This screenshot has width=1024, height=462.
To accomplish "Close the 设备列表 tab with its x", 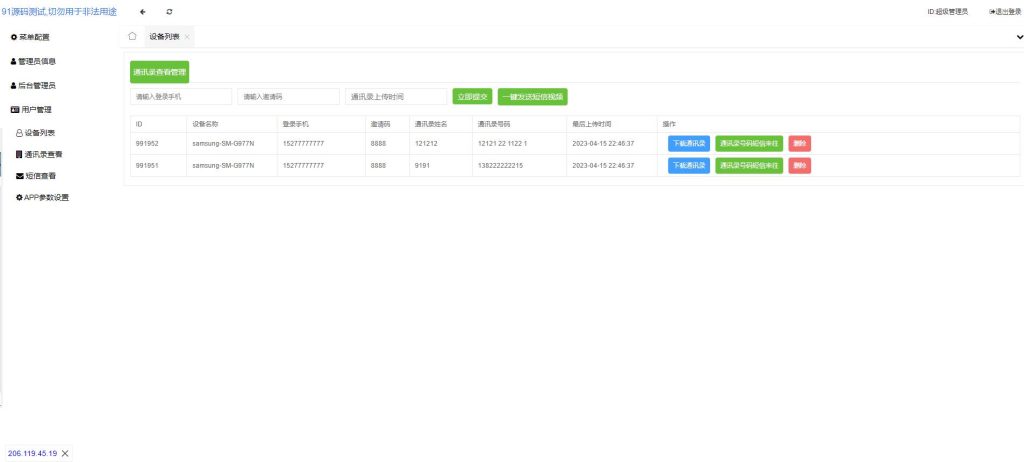I will coord(187,37).
